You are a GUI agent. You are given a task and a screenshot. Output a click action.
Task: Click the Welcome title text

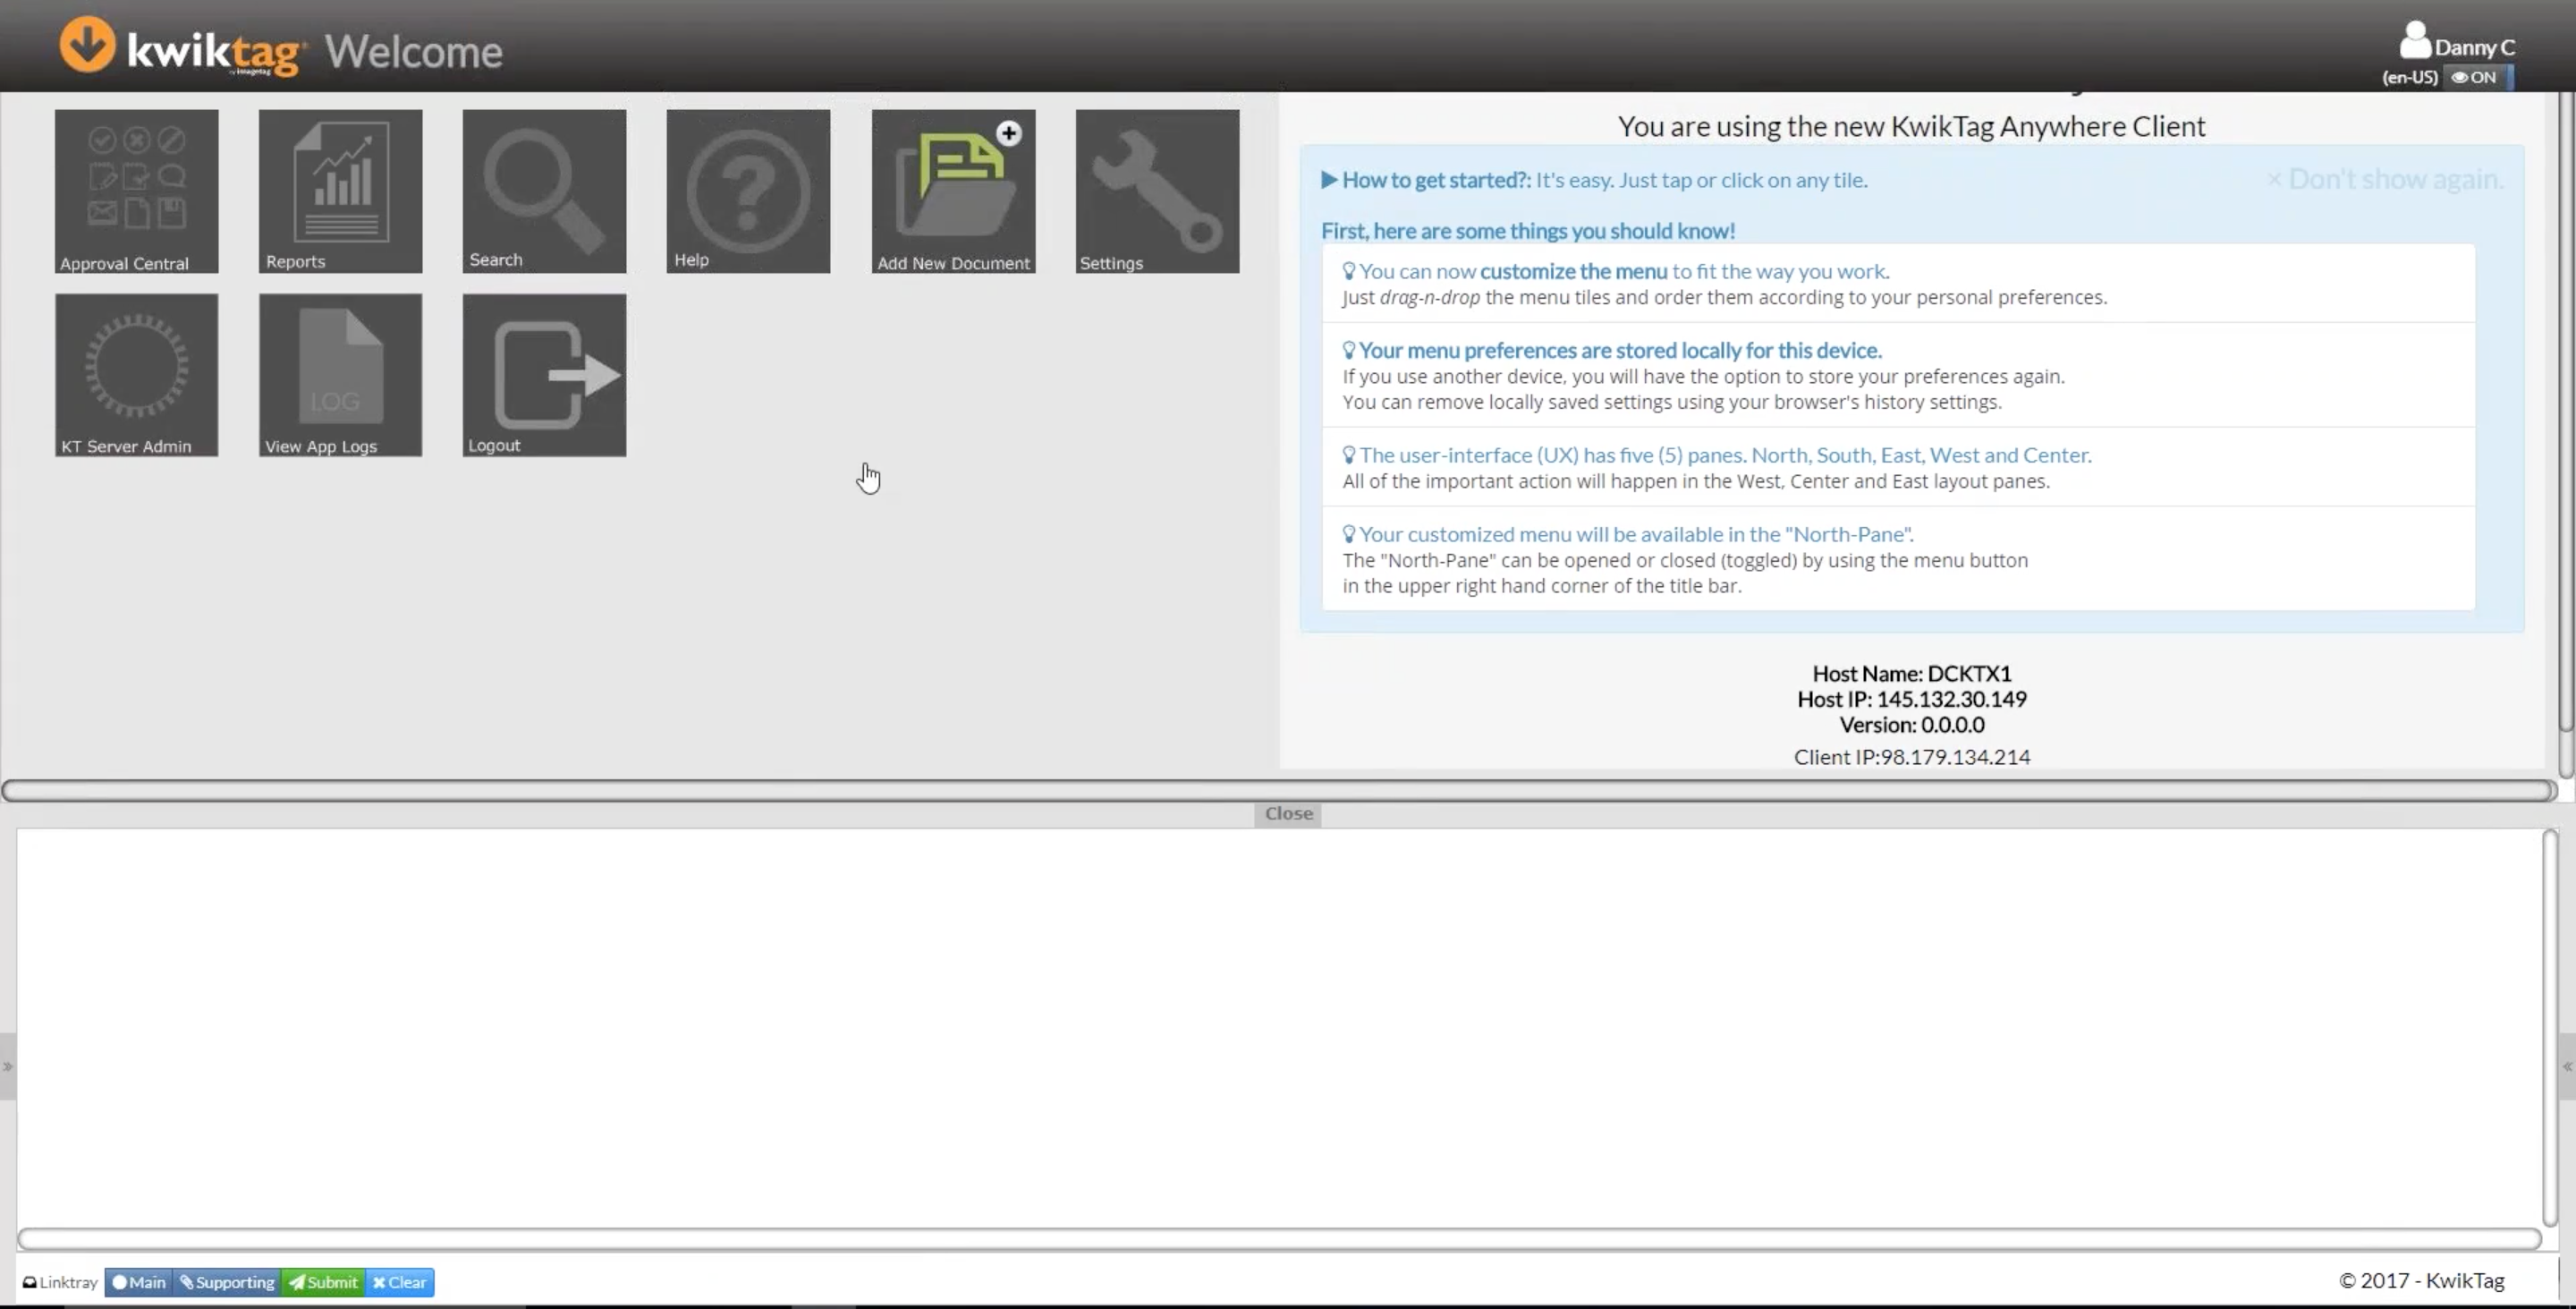[414, 52]
